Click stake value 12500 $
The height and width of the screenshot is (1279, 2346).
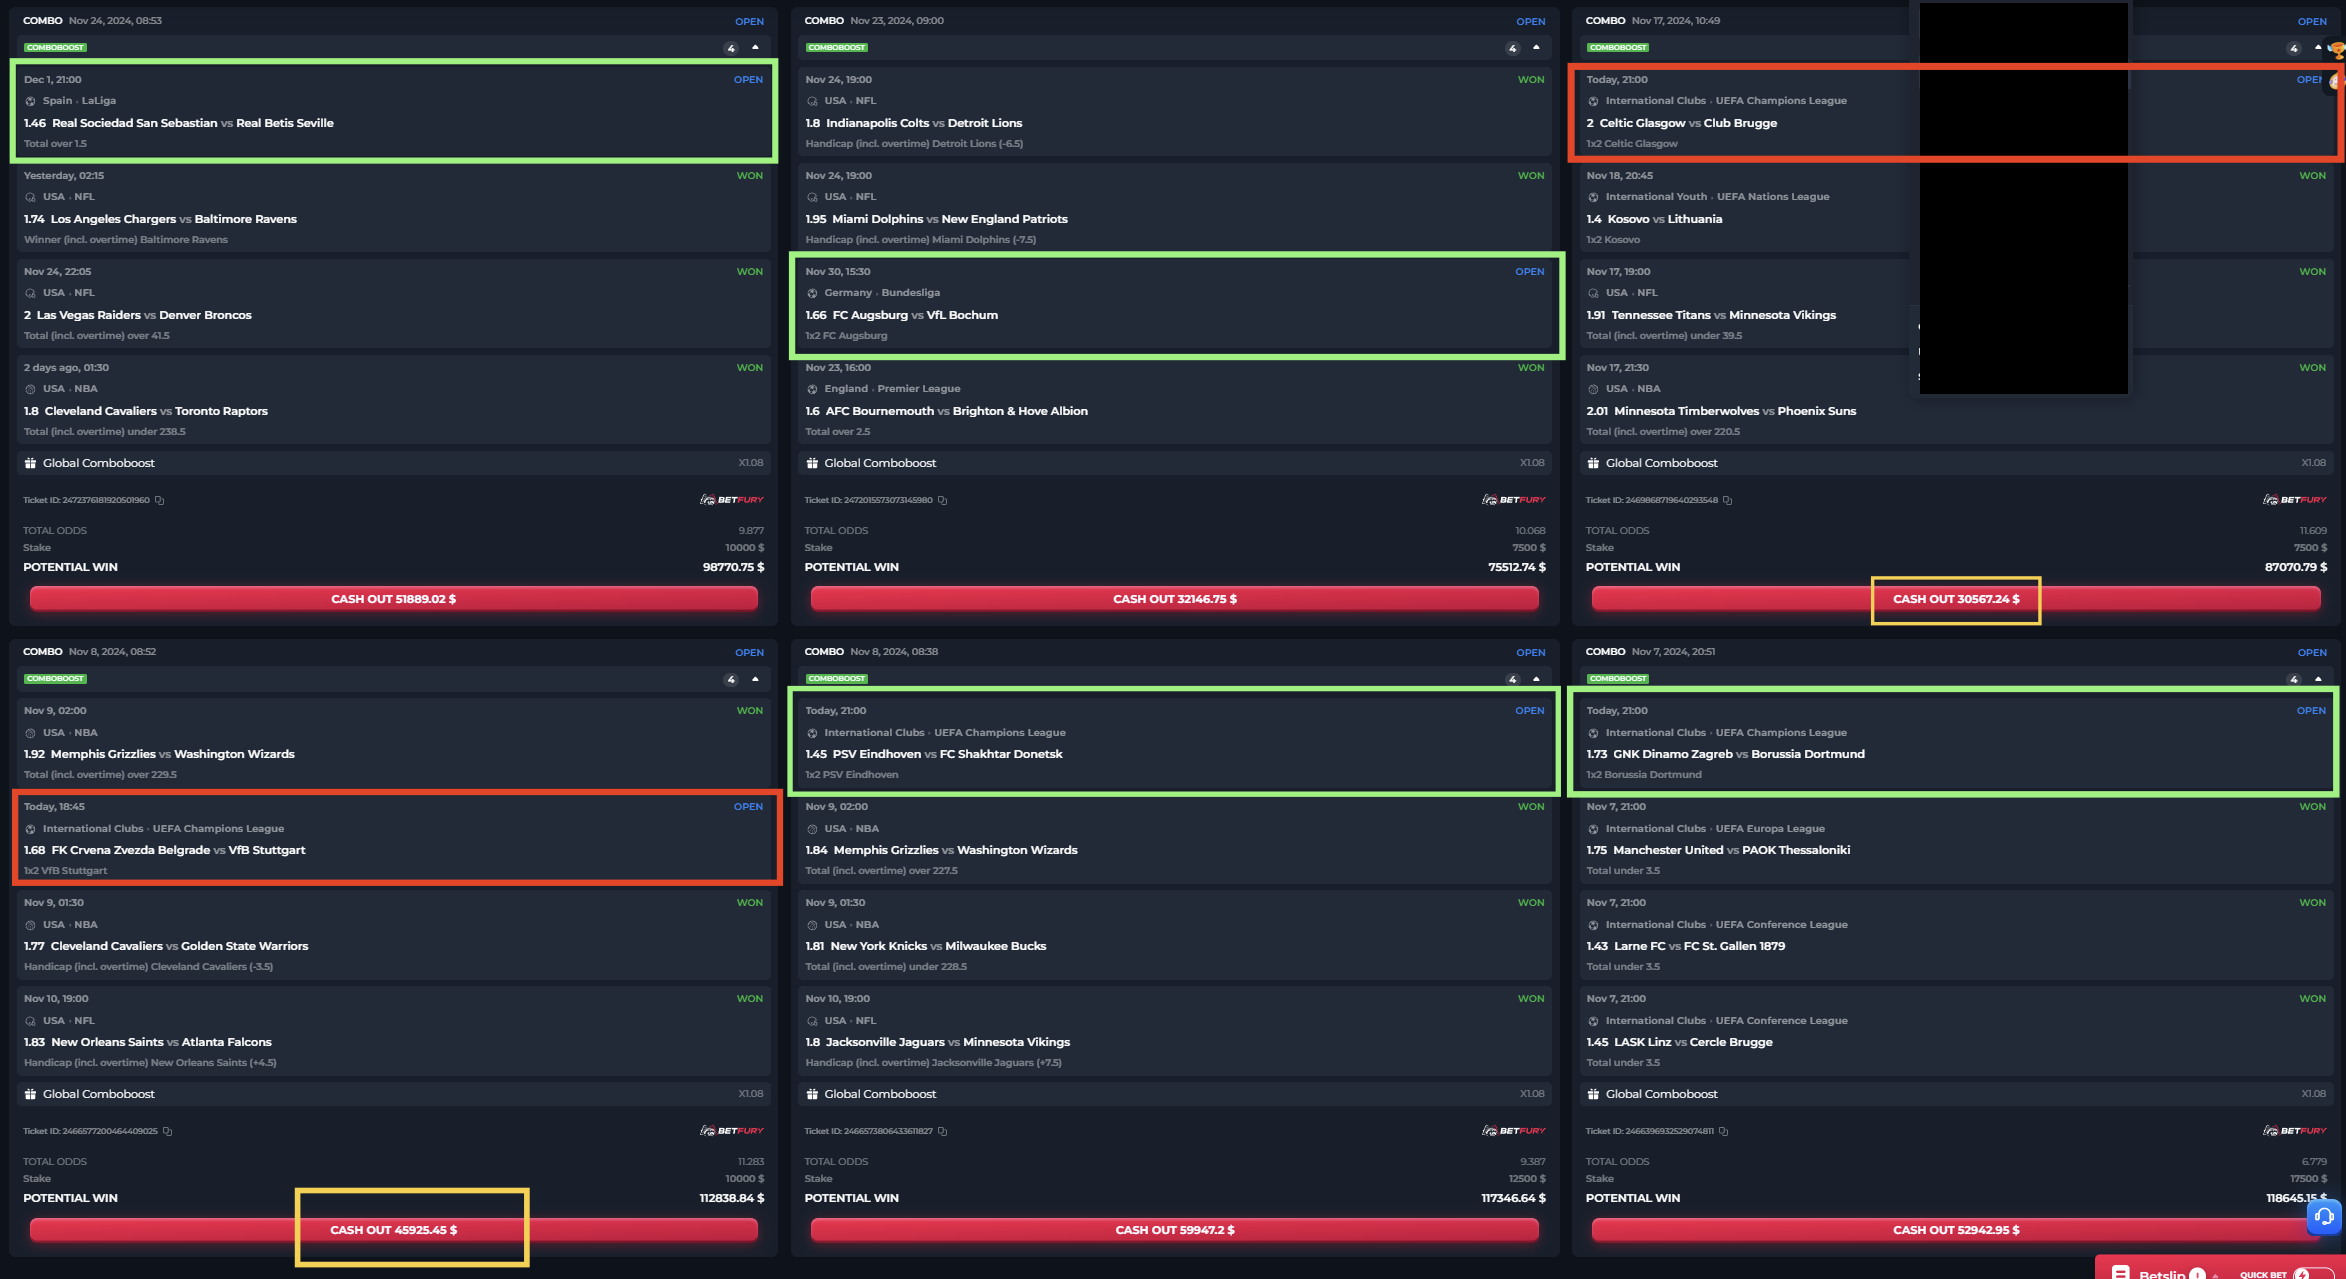pos(1527,1179)
